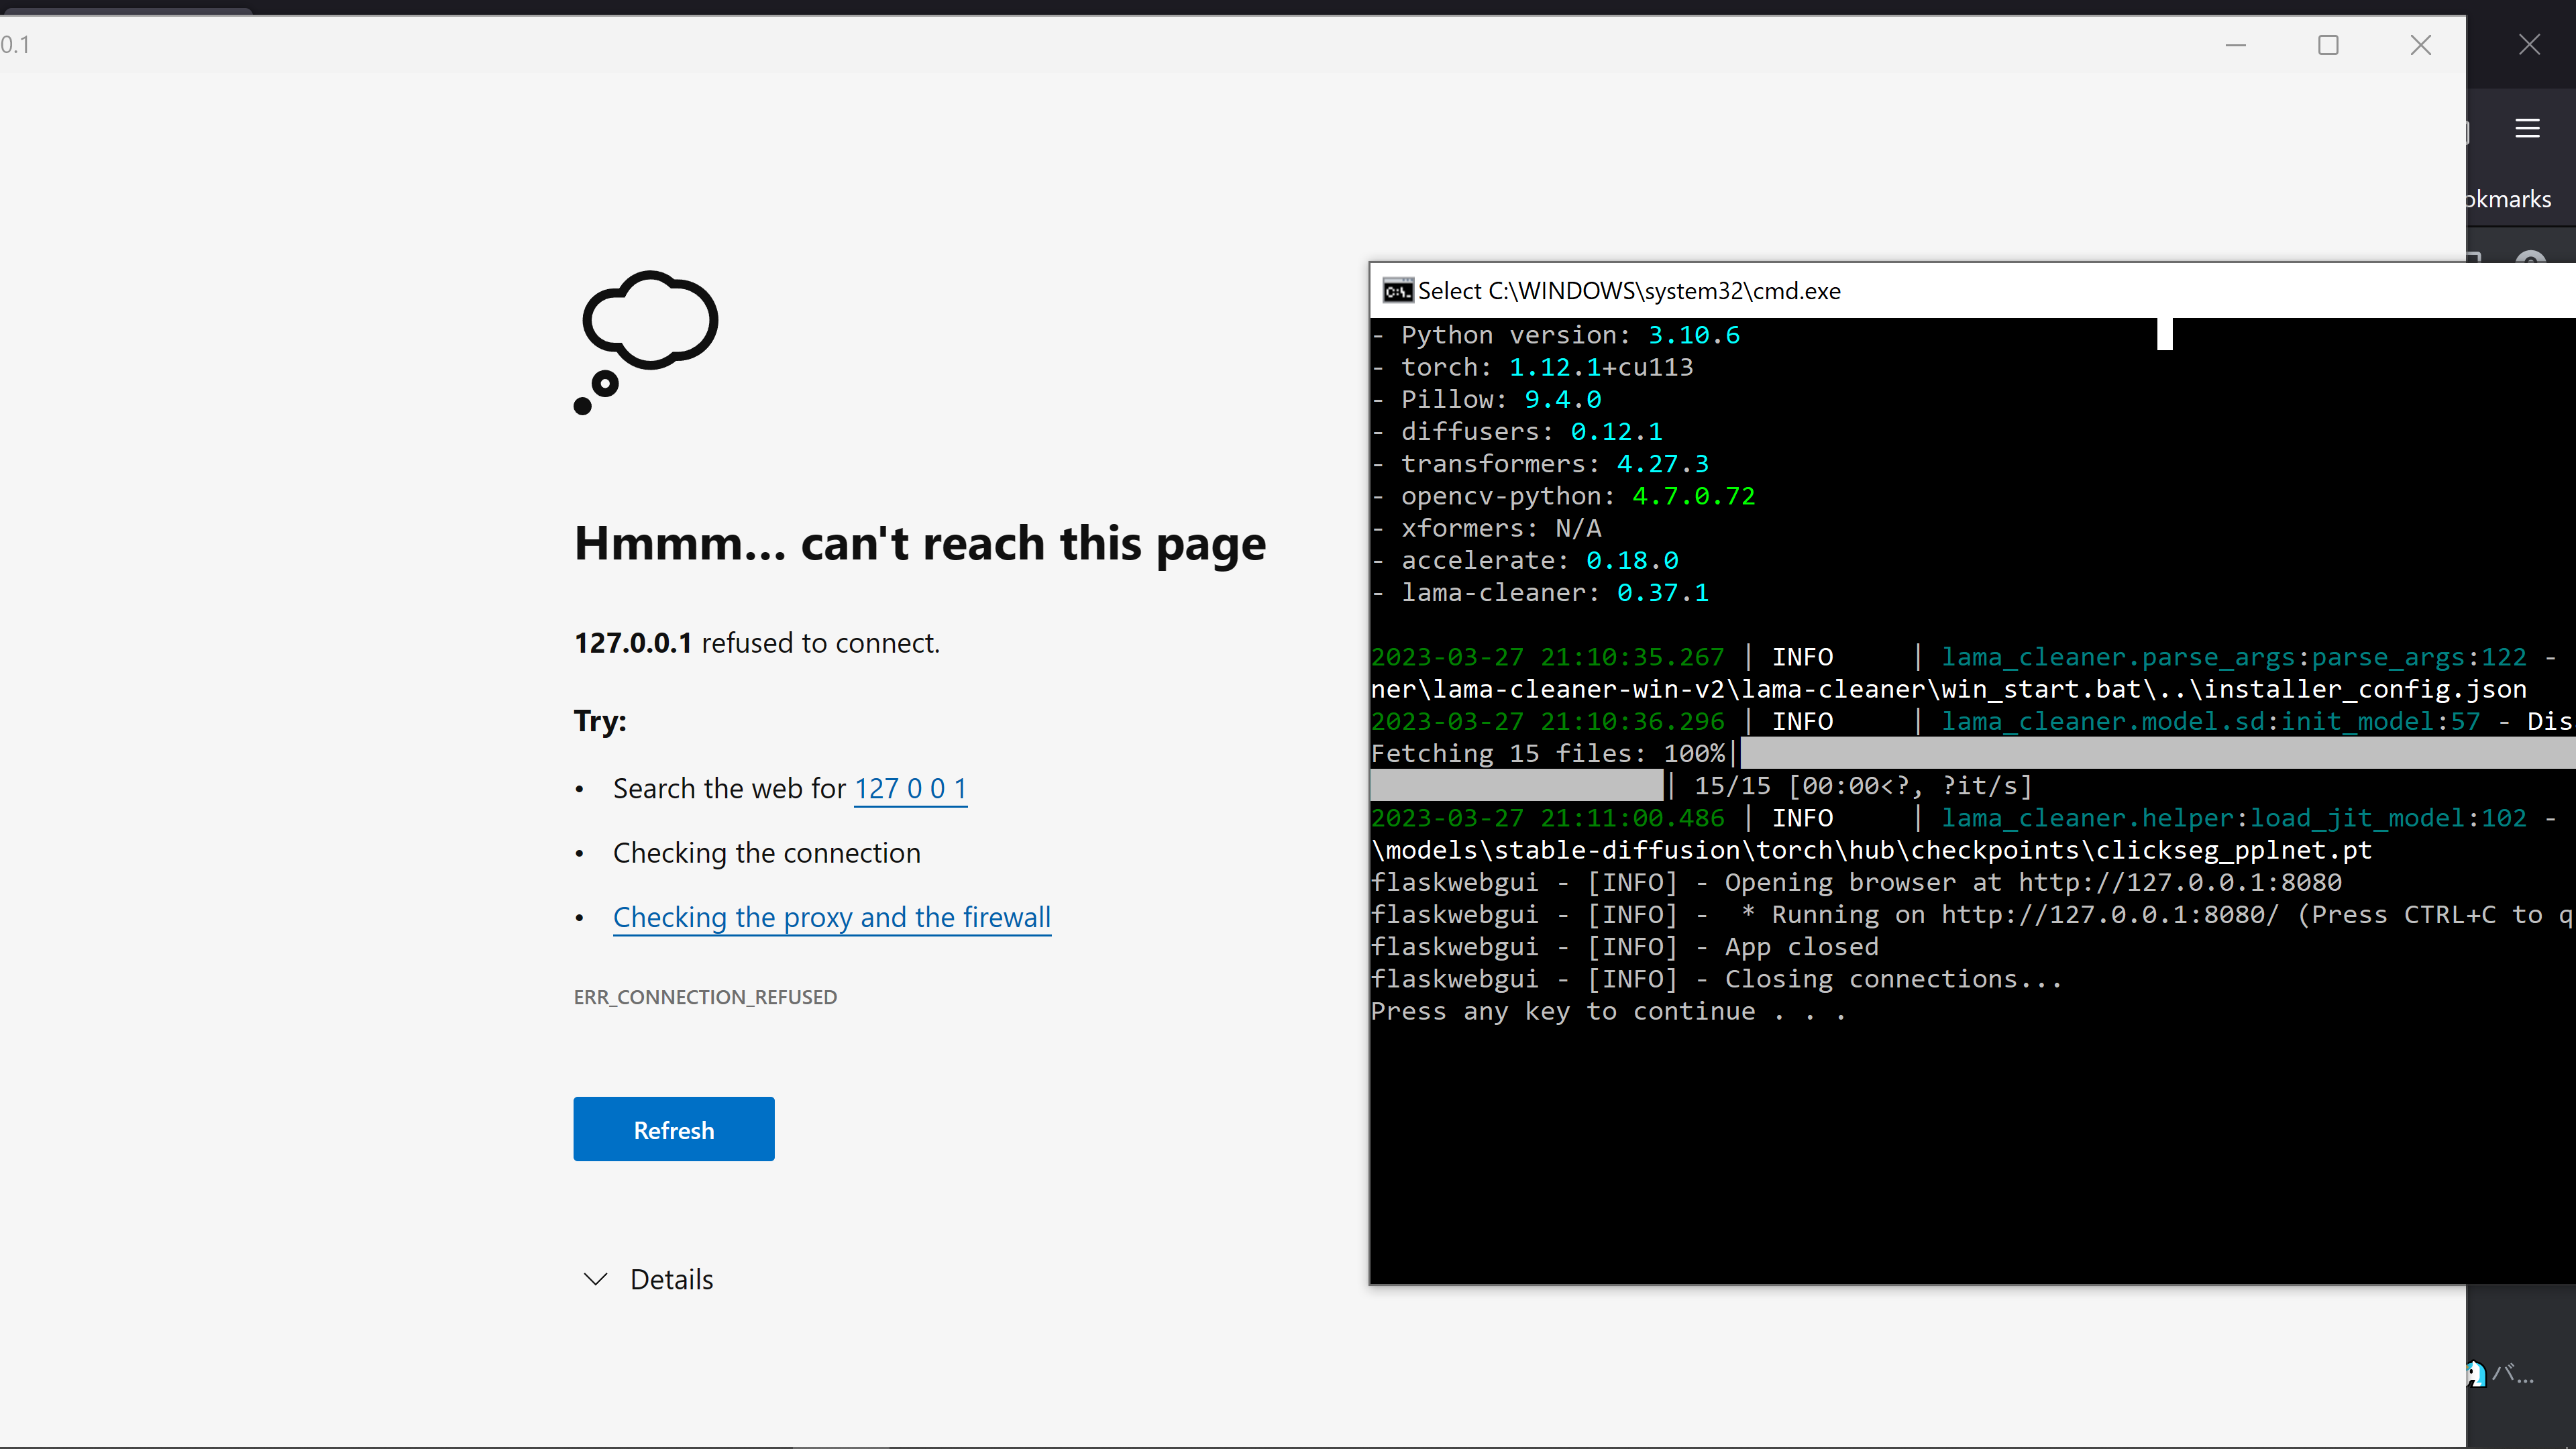
Task: Click the 'lama-cleaner: 0.37.1' version line
Action: [1540, 593]
